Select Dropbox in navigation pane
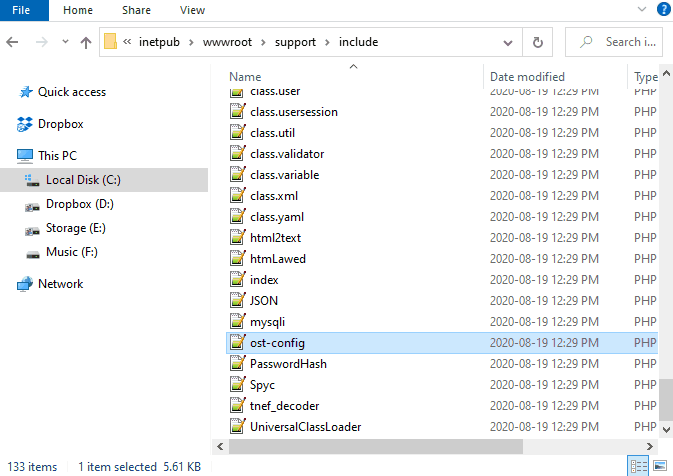Screen dimensions: 673x476 point(61,124)
